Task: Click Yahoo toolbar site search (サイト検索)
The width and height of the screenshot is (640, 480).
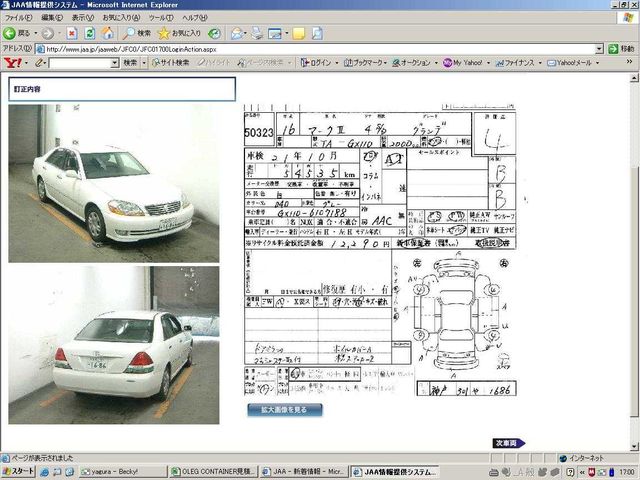Action: pos(171,63)
